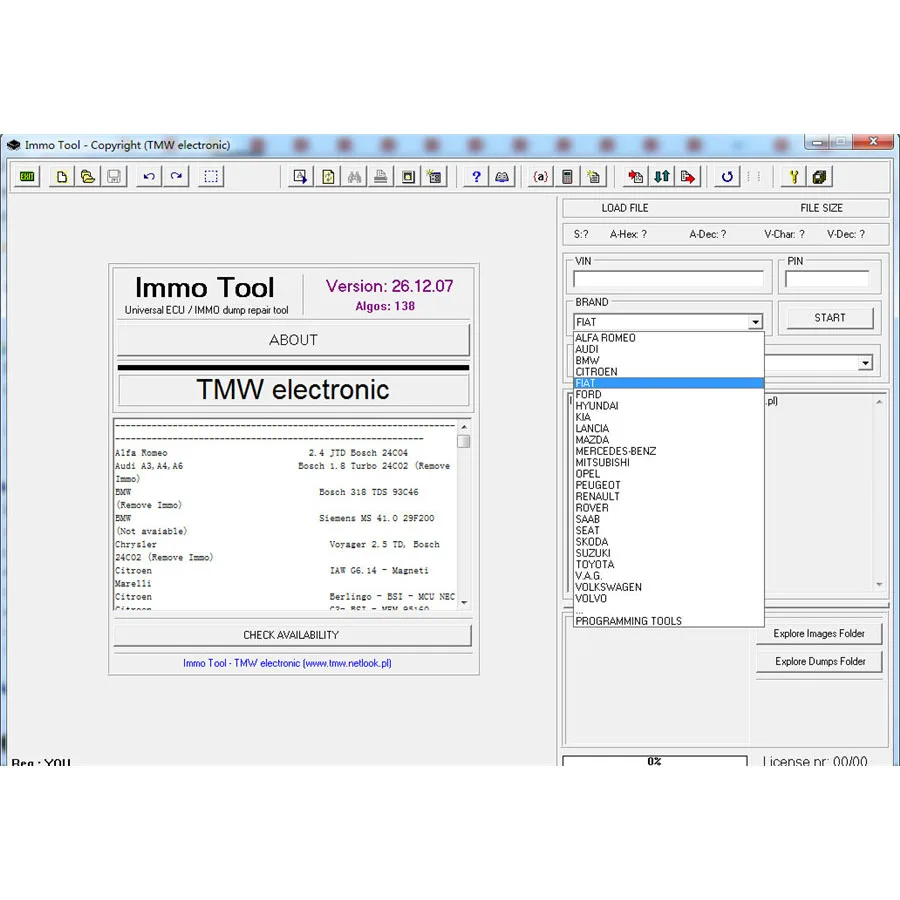This screenshot has width=900, height=900.
Task: Click the {a} braces icon
Action: (541, 176)
